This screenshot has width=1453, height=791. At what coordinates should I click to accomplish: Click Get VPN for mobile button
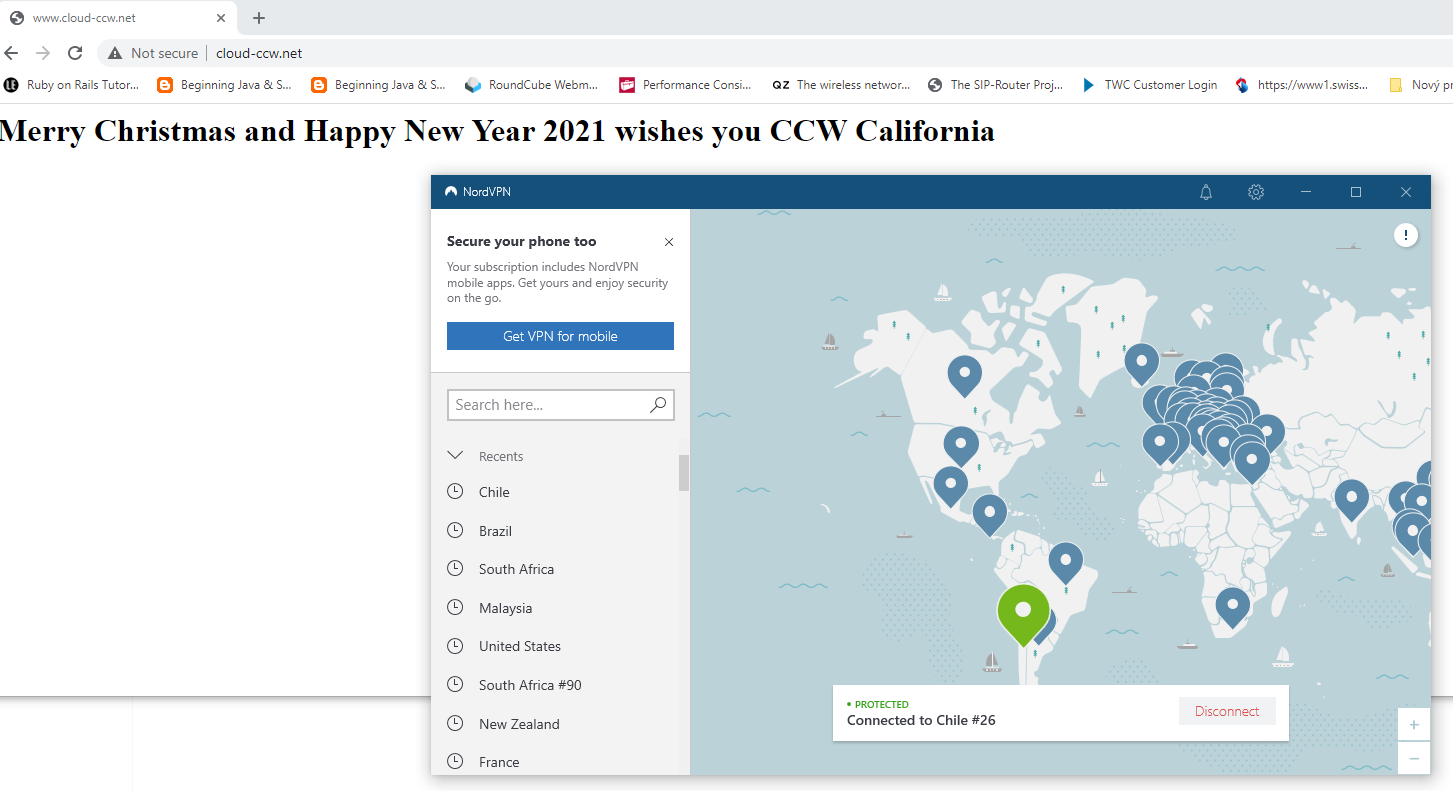560,336
